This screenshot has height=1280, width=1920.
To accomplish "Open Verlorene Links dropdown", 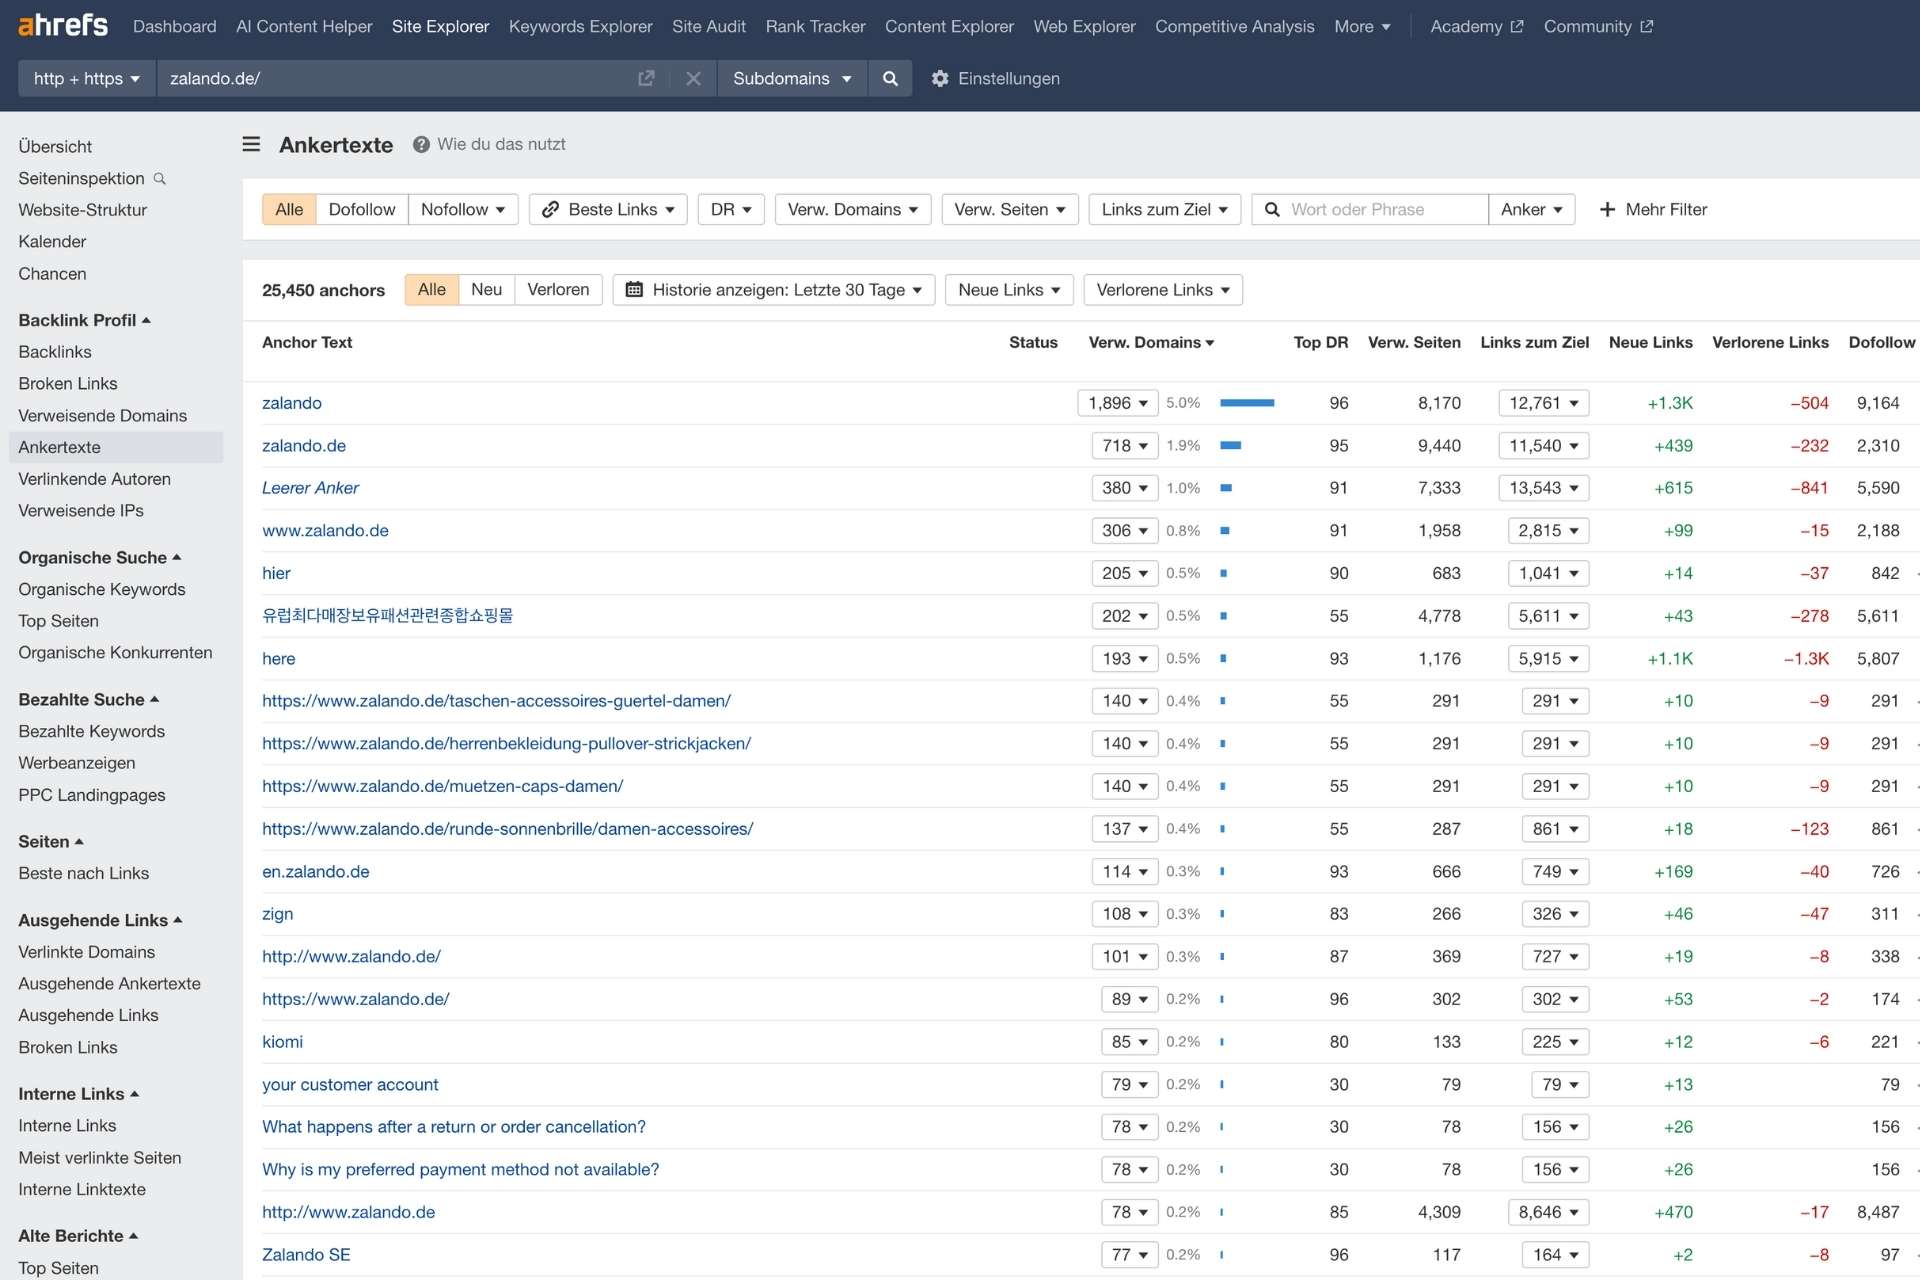I will click(1163, 290).
